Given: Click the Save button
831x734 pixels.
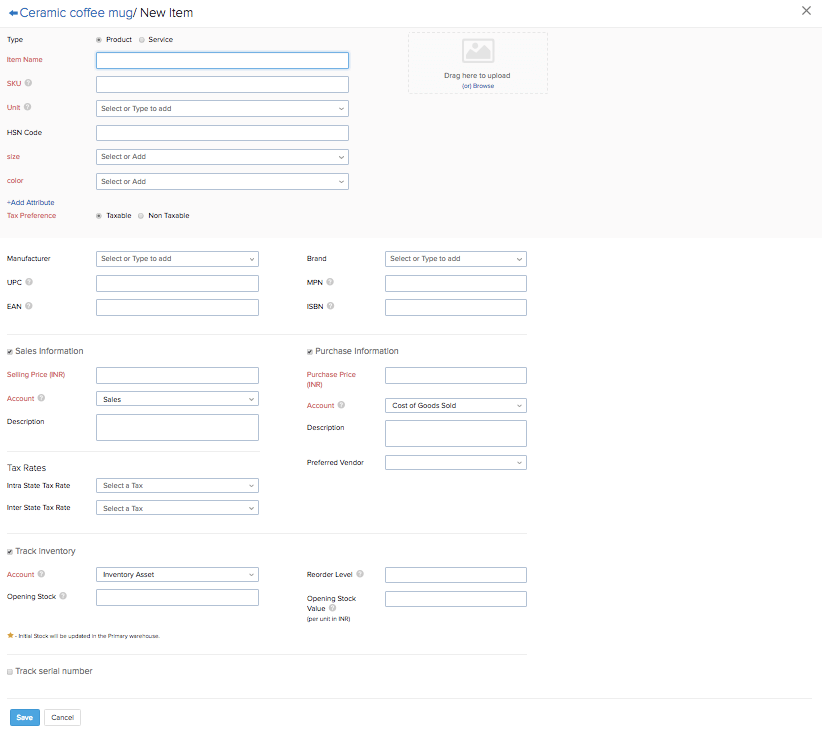Looking at the screenshot, I should coord(23,717).
